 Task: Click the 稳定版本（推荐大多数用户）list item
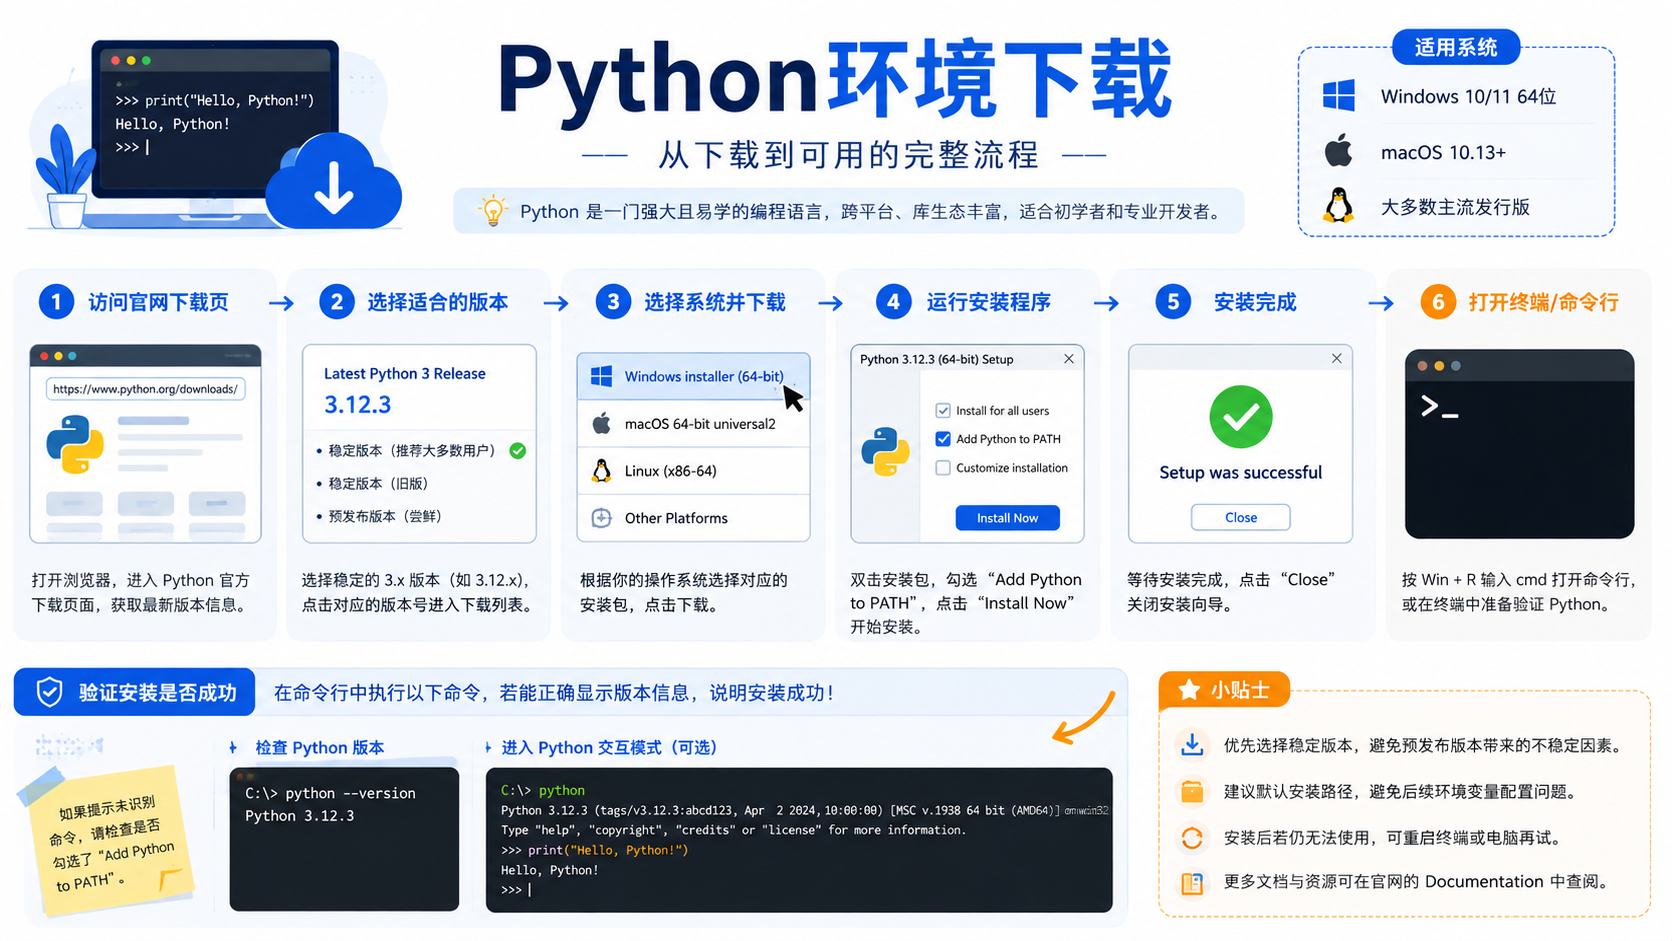(x=407, y=451)
